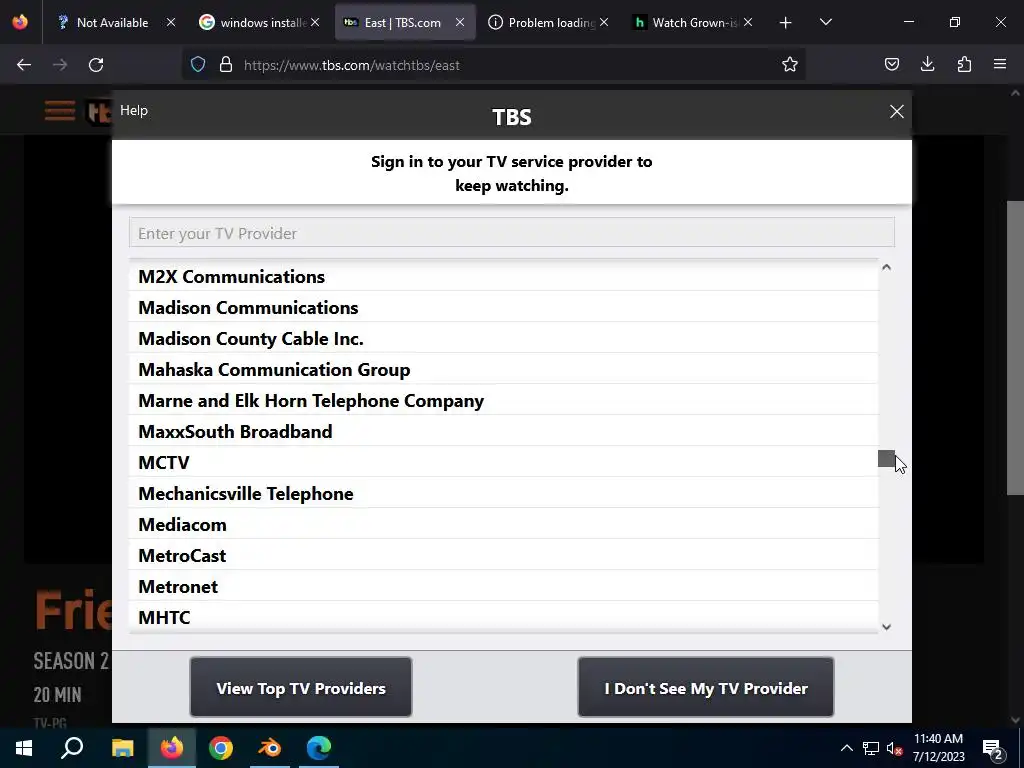Image resolution: width=1024 pixels, height=768 pixels.
Task: Open Firefox extensions menu
Action: [x=964, y=65]
